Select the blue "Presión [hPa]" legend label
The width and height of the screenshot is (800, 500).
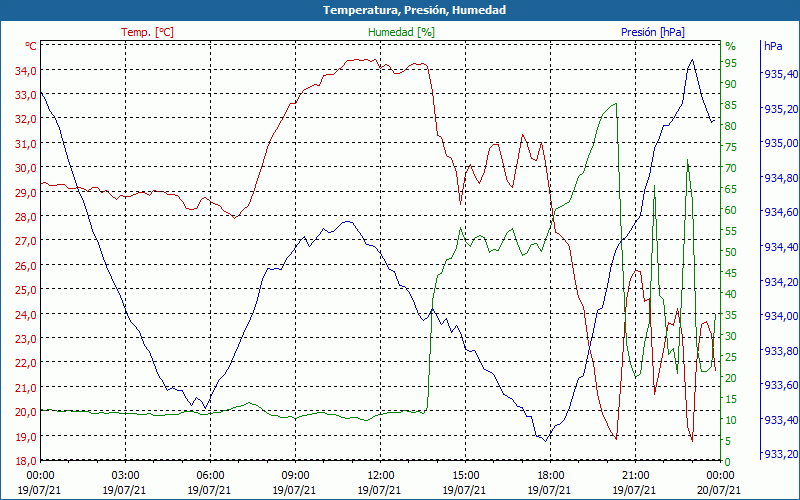[653, 32]
